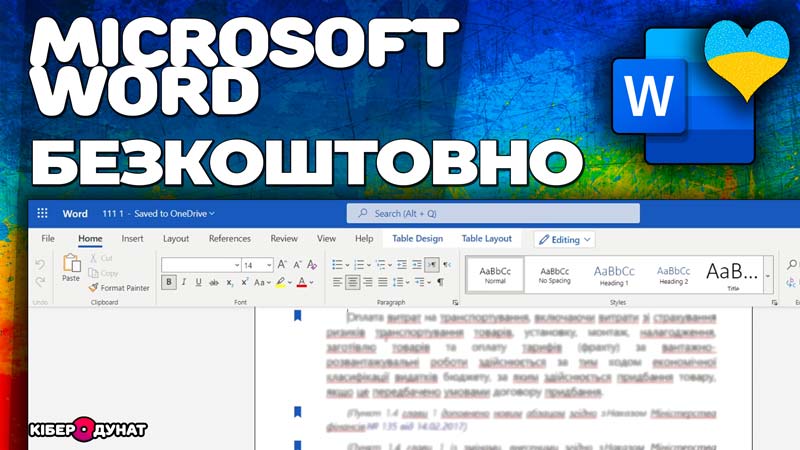800x450 pixels.
Task: Switch to the Insert tab
Action: tap(132, 238)
